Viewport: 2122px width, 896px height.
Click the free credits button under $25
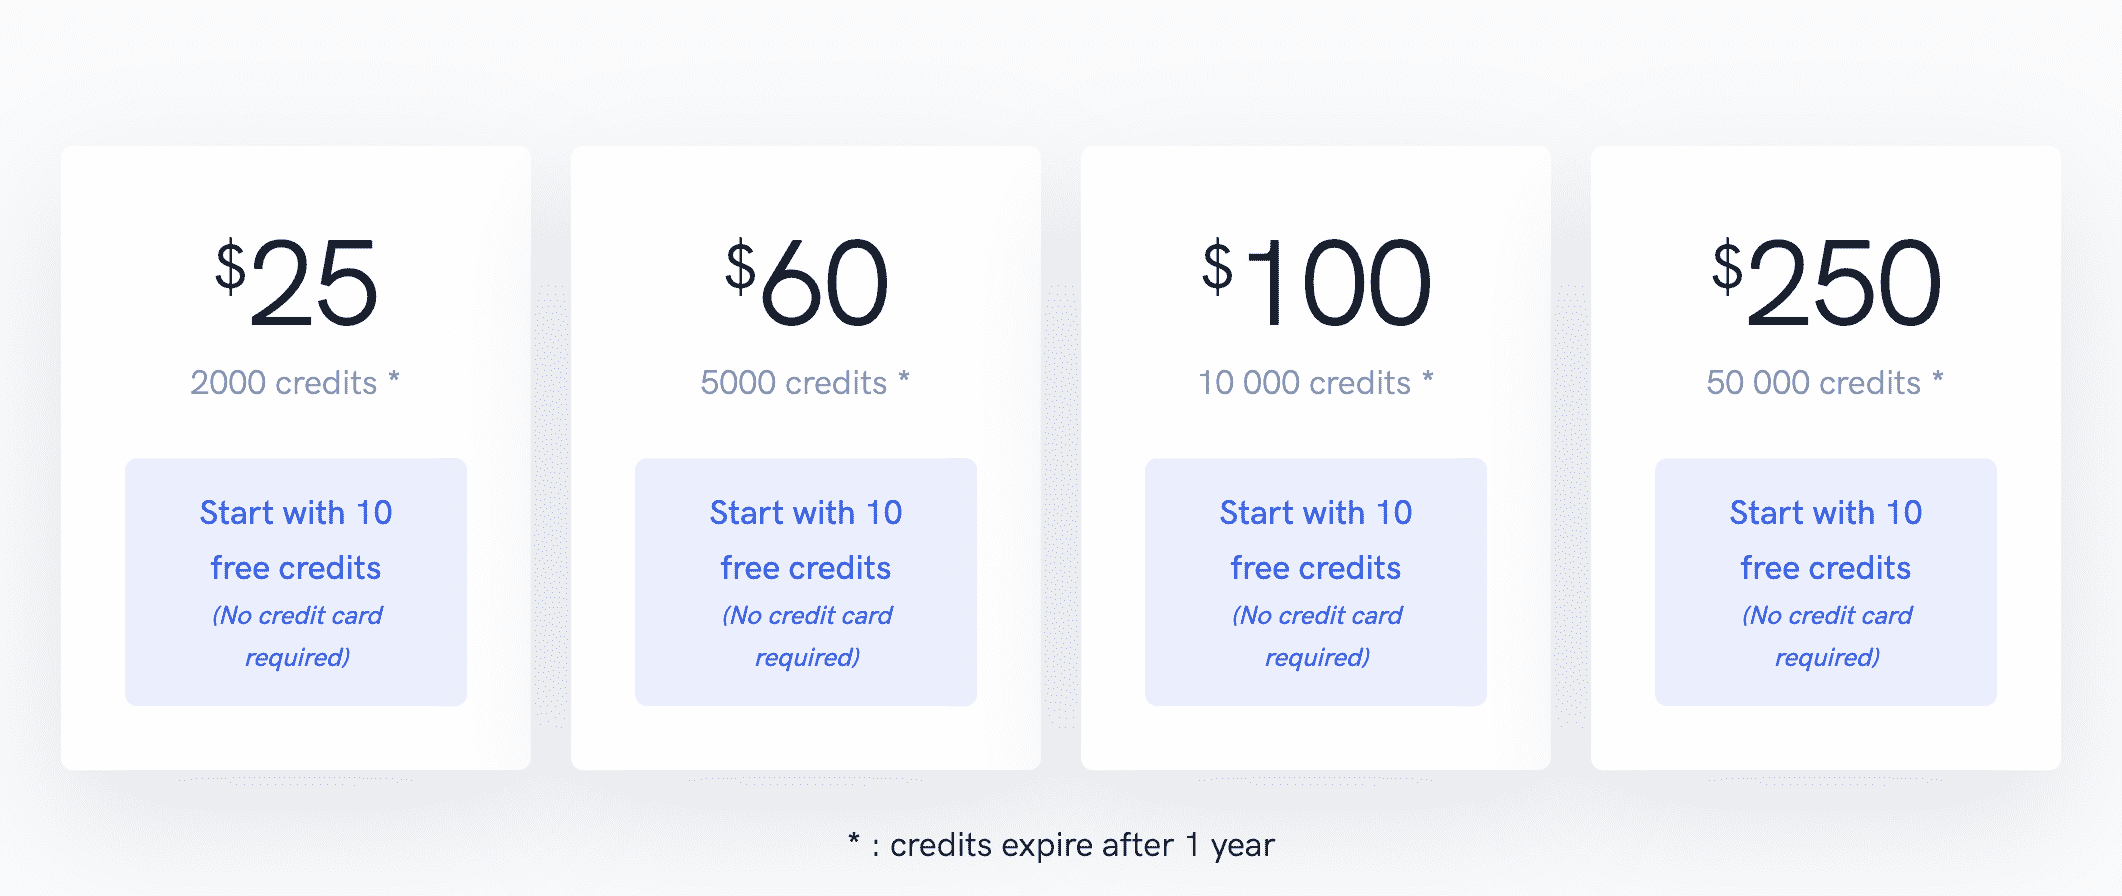[x=296, y=582]
